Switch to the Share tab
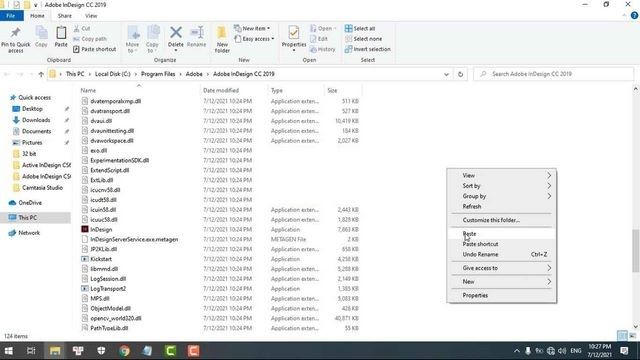 coord(64,16)
